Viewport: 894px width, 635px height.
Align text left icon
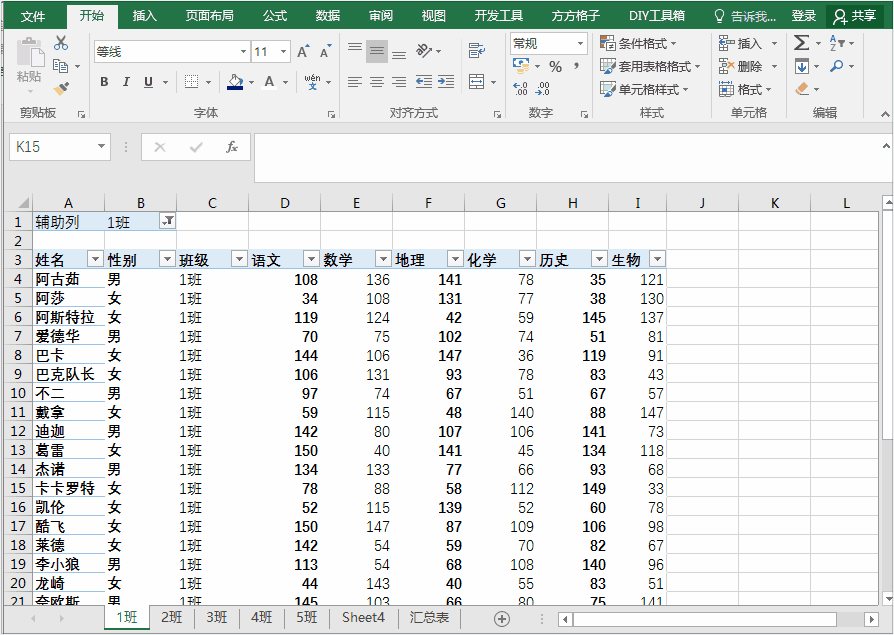[x=355, y=82]
